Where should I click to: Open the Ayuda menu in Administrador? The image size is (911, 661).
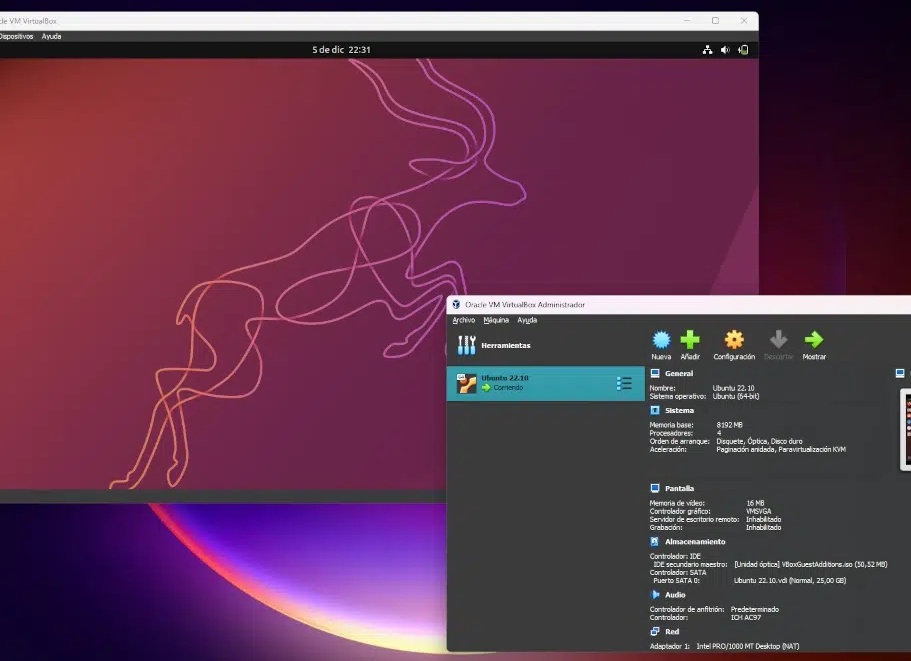[x=527, y=320]
